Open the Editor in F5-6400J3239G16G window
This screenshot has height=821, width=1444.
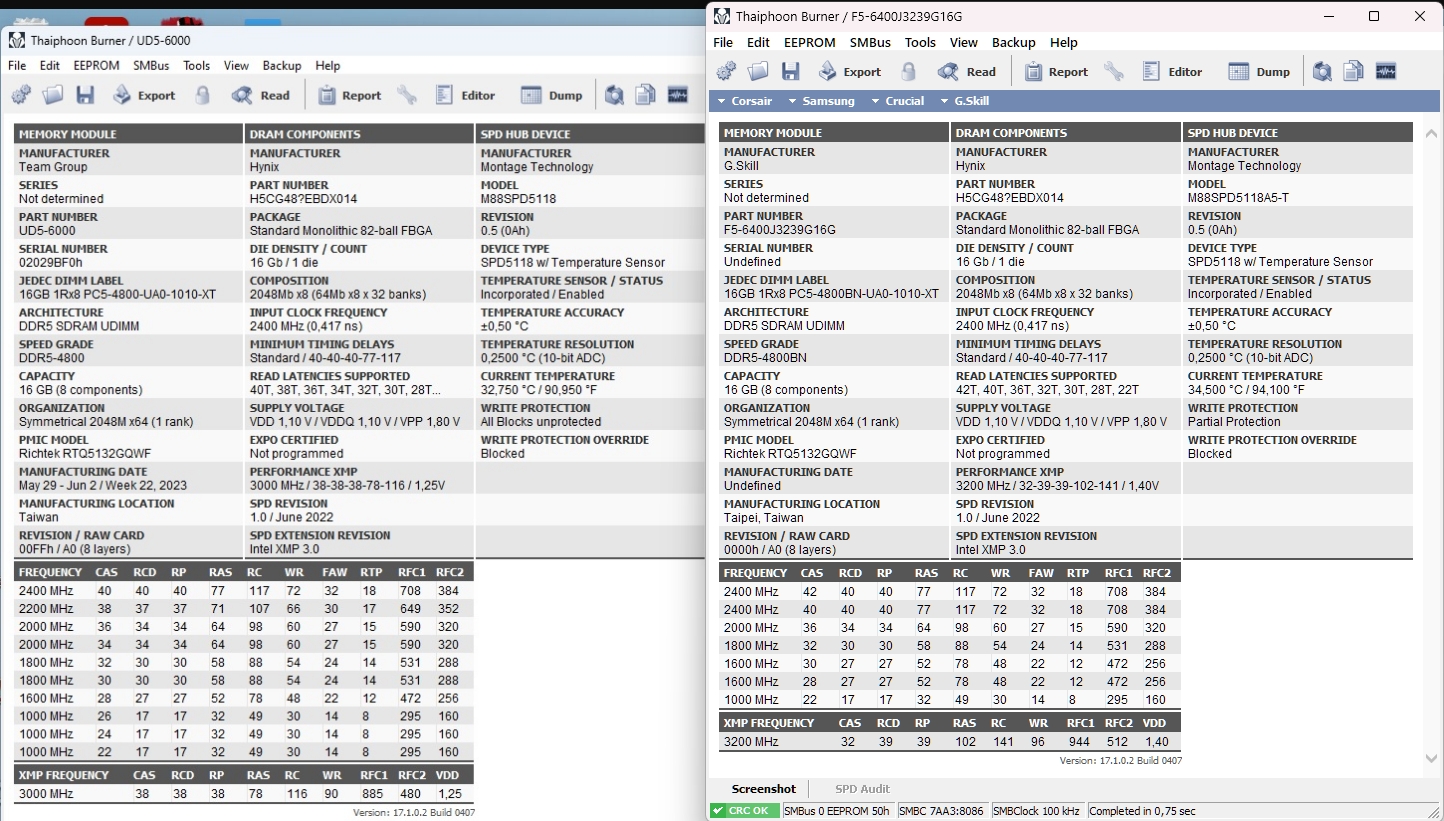coord(1172,71)
